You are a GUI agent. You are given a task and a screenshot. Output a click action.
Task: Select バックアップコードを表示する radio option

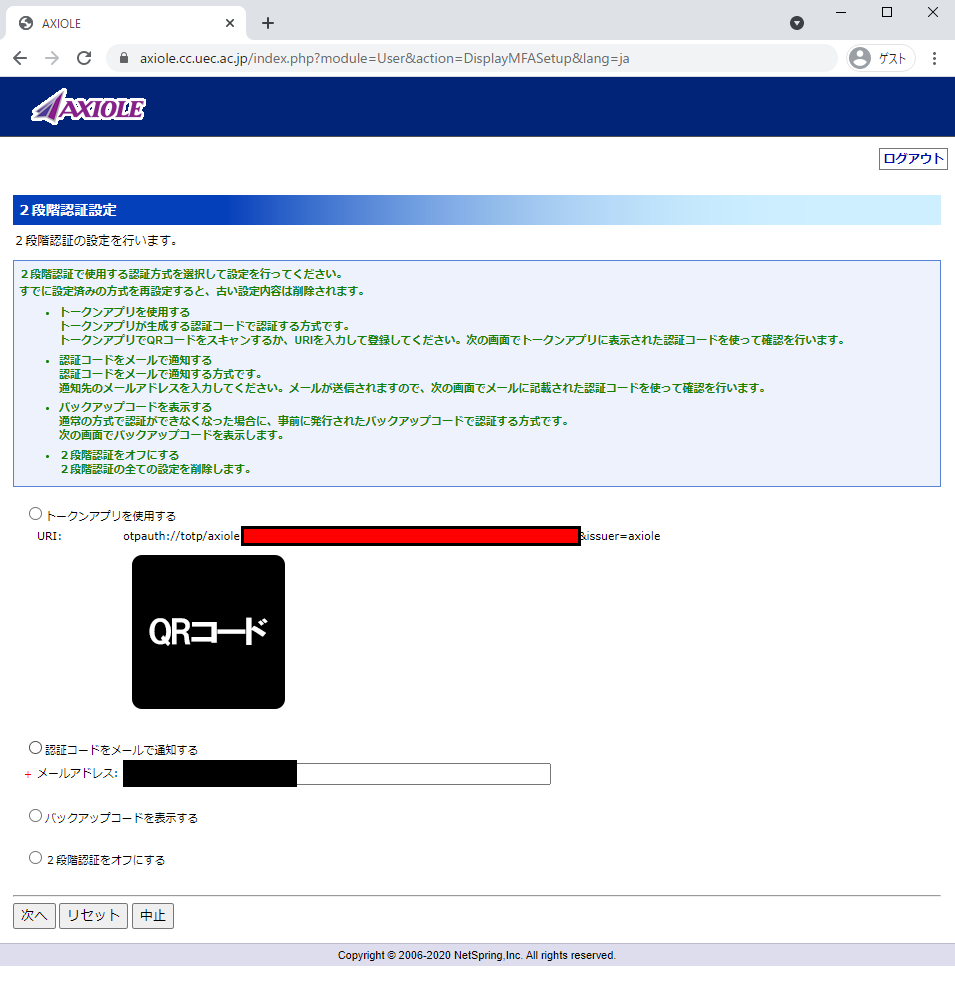coord(36,816)
